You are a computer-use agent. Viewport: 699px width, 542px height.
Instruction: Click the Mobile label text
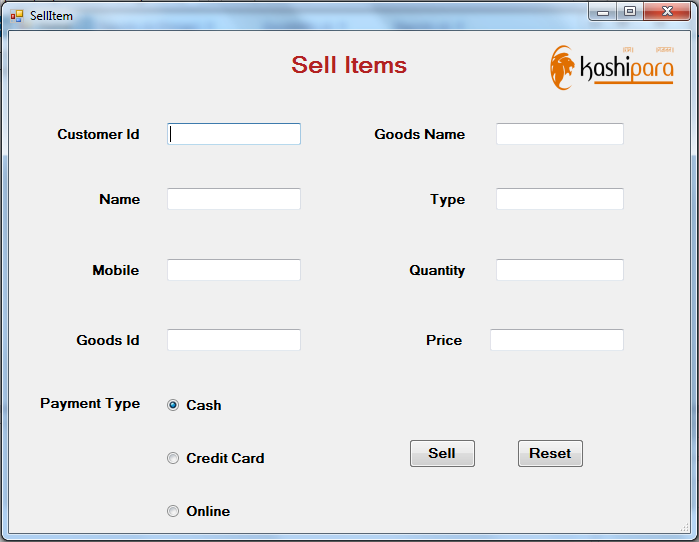[x=115, y=270]
